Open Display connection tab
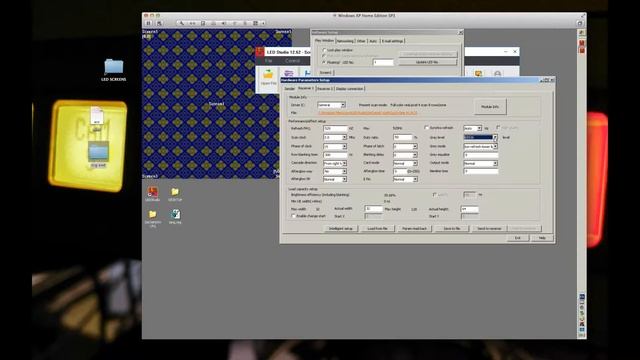The height and width of the screenshot is (360, 640). tap(349, 89)
